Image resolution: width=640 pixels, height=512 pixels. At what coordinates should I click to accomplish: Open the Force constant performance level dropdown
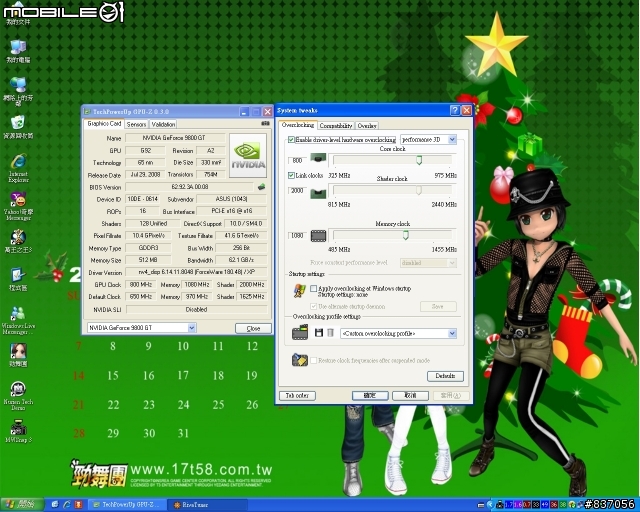[428, 263]
